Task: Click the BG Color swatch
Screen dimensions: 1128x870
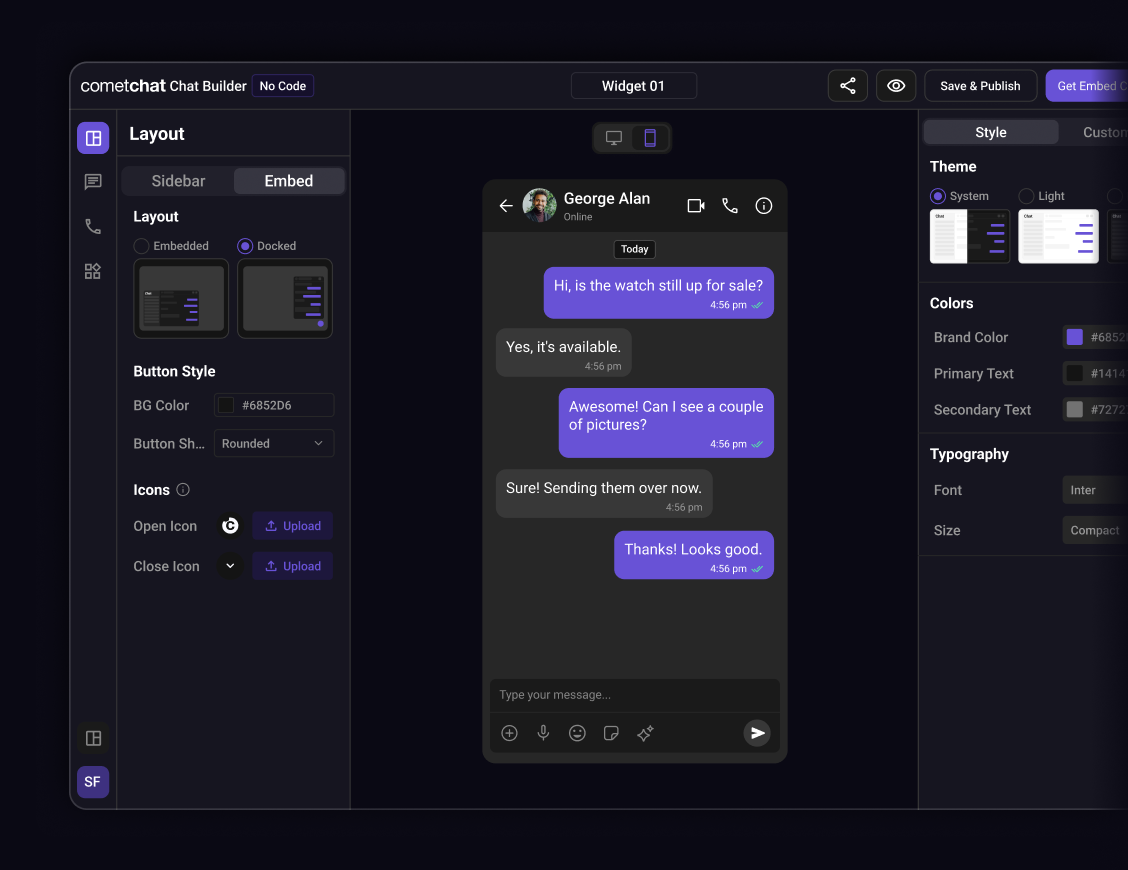Action: click(226, 405)
